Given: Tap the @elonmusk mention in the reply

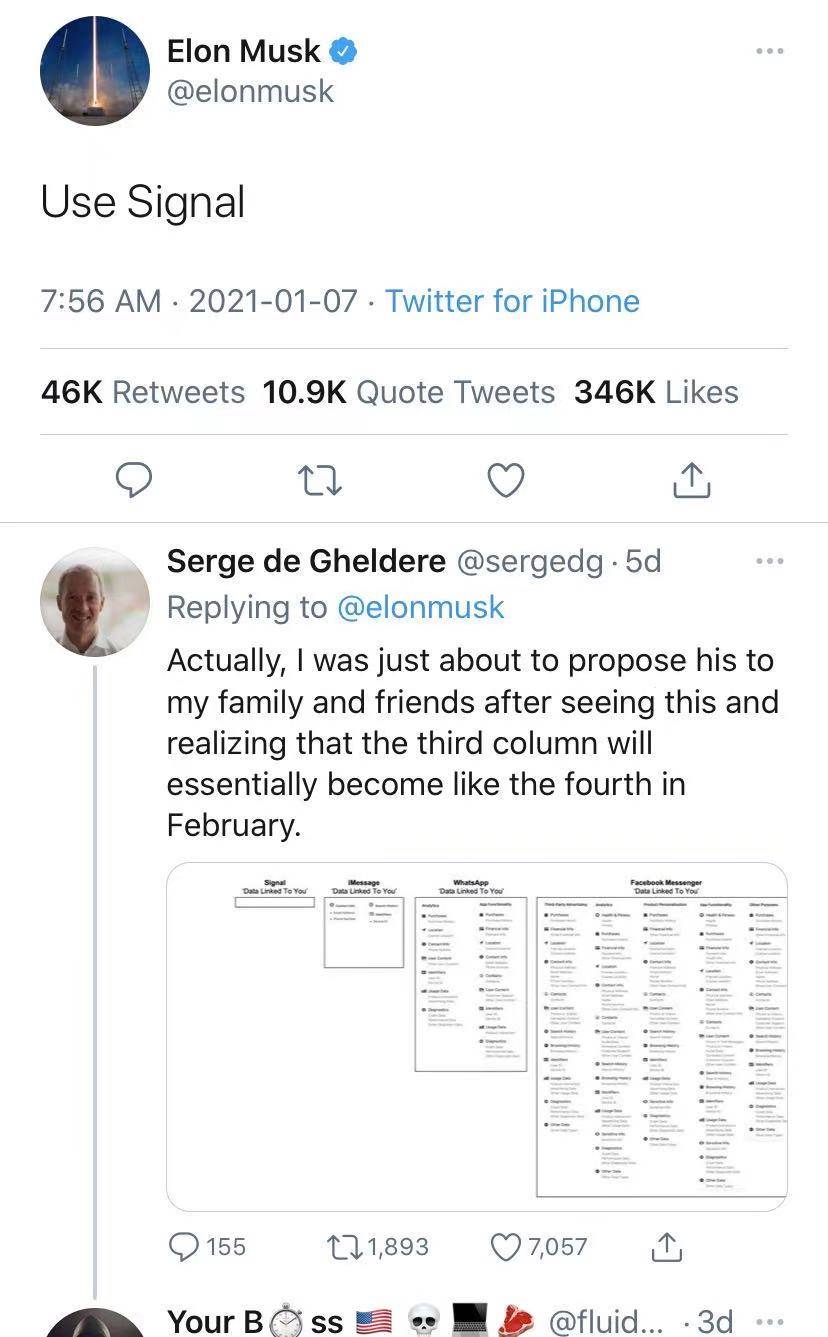Looking at the screenshot, I should click(x=420, y=607).
